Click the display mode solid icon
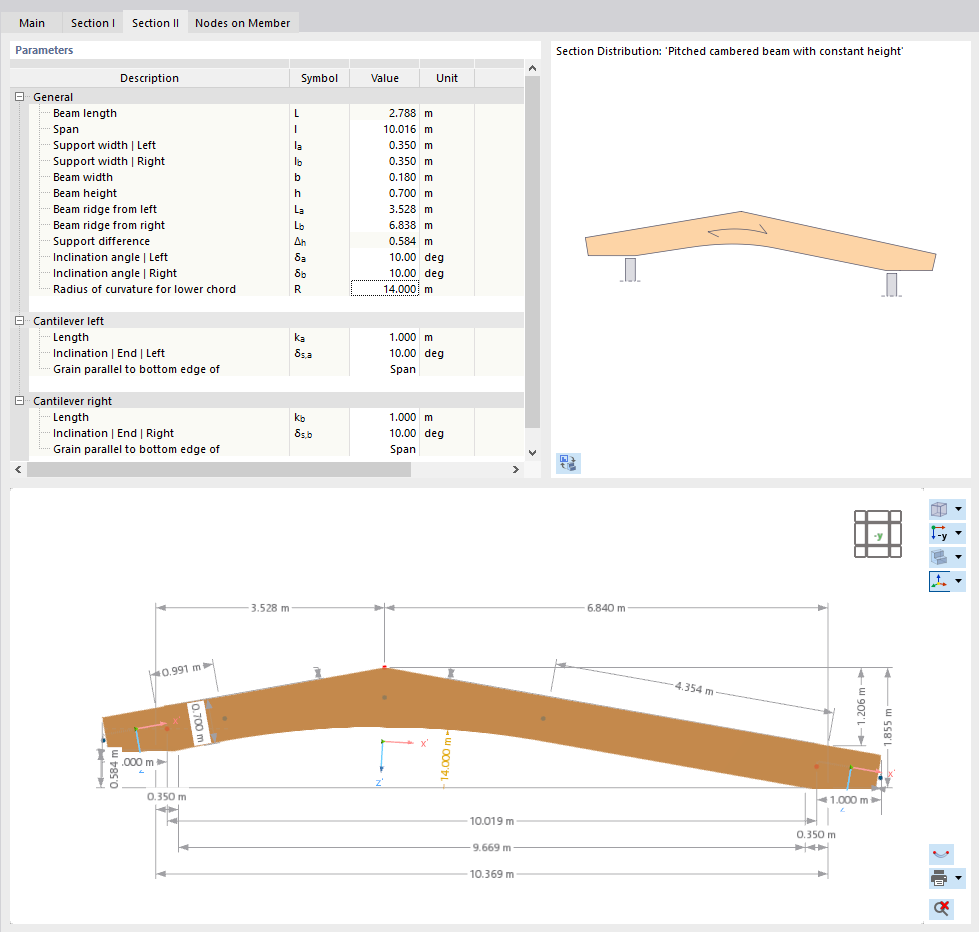 click(939, 557)
